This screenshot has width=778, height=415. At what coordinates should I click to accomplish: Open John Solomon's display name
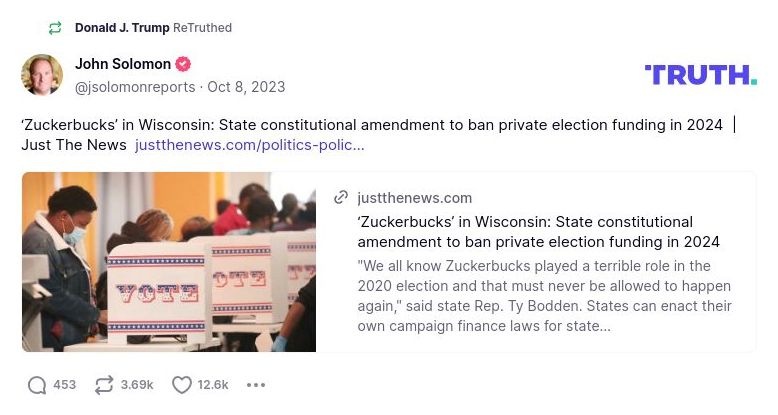click(x=123, y=64)
